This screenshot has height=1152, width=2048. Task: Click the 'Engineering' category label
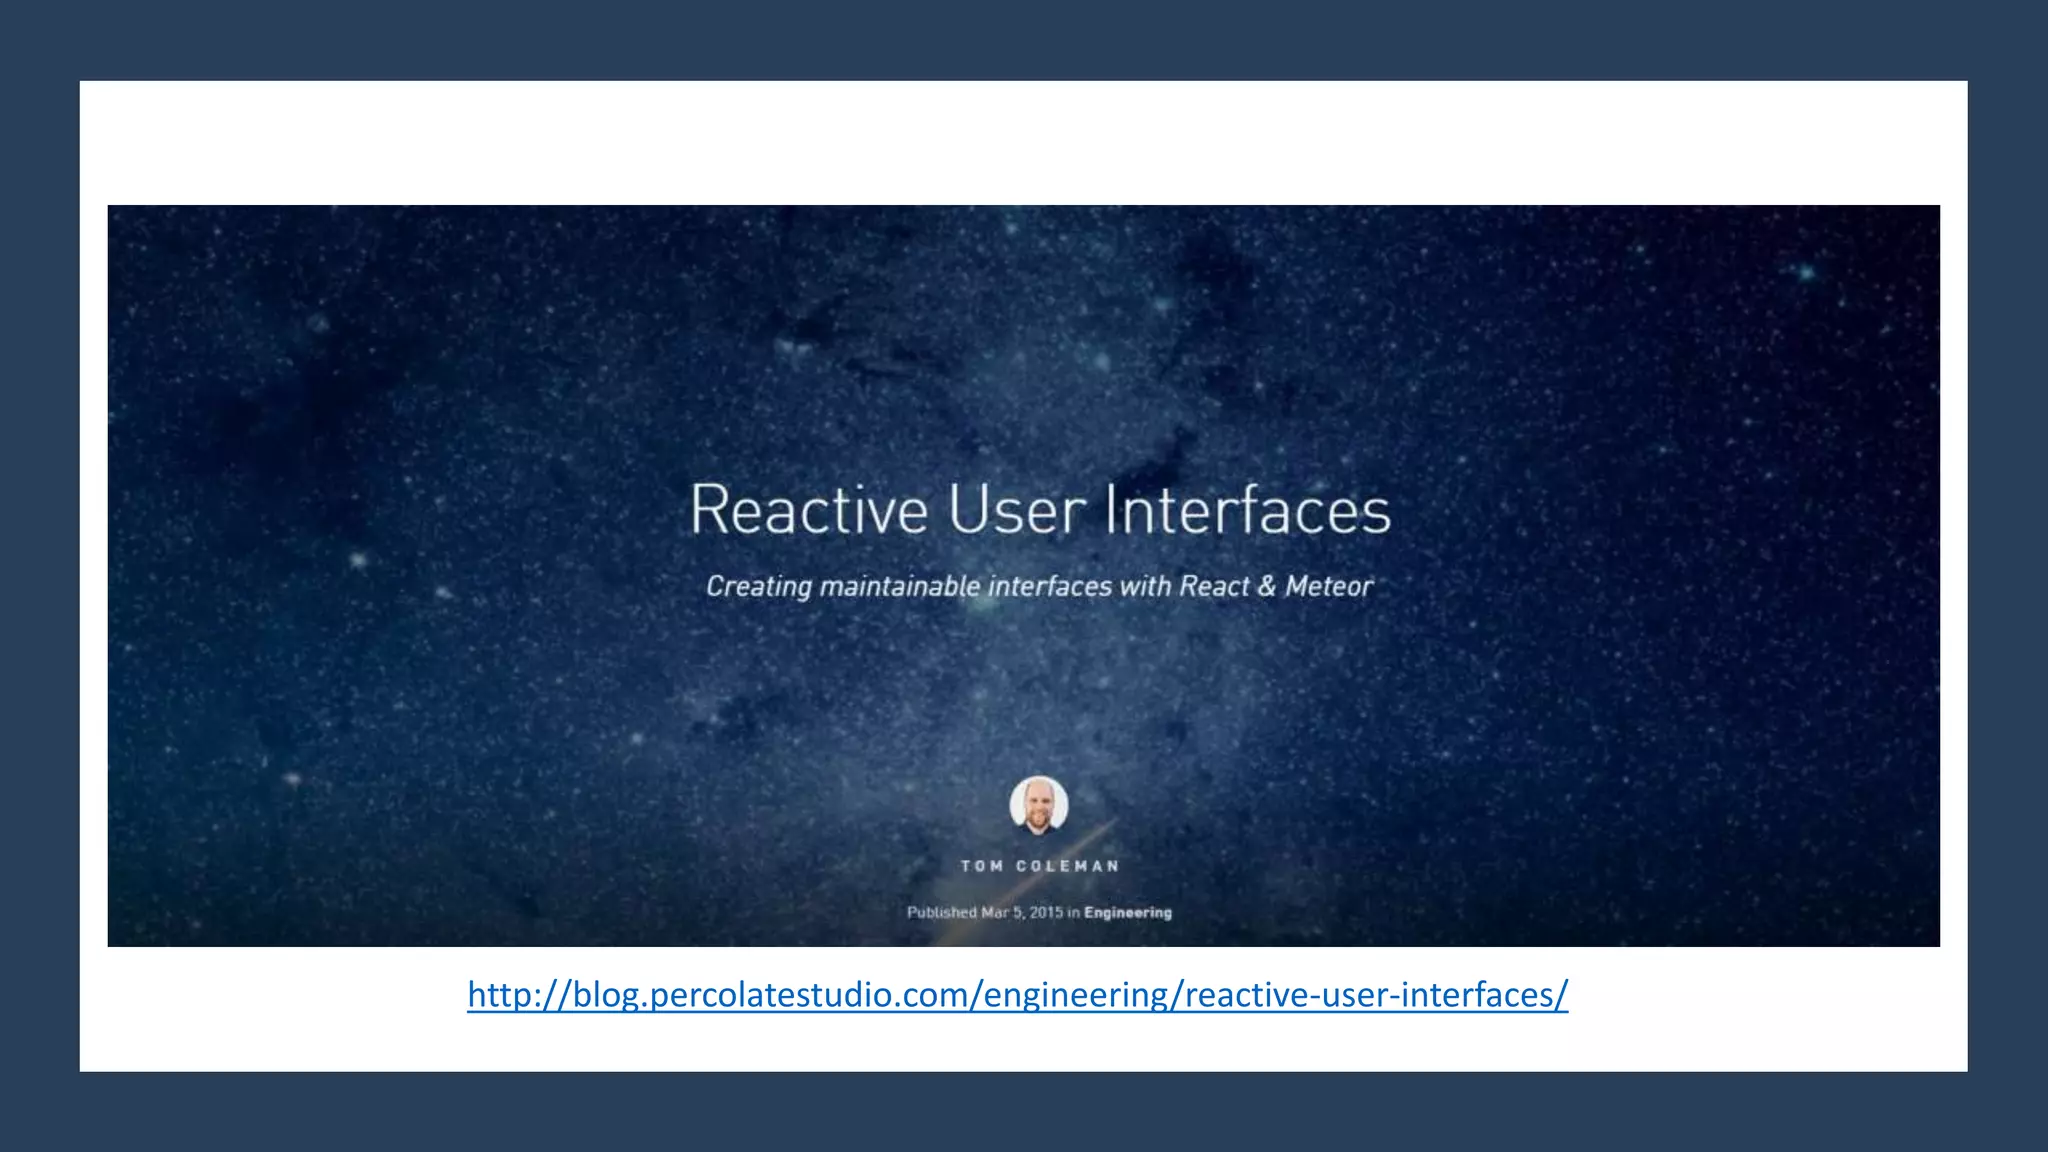(x=1128, y=913)
